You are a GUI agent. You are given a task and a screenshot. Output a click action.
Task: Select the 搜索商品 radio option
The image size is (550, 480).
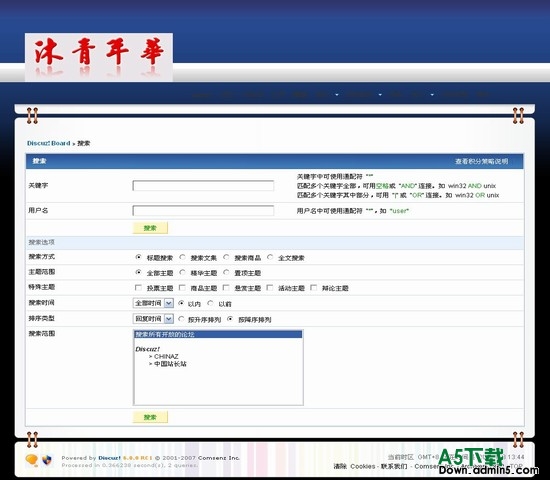(x=226, y=257)
